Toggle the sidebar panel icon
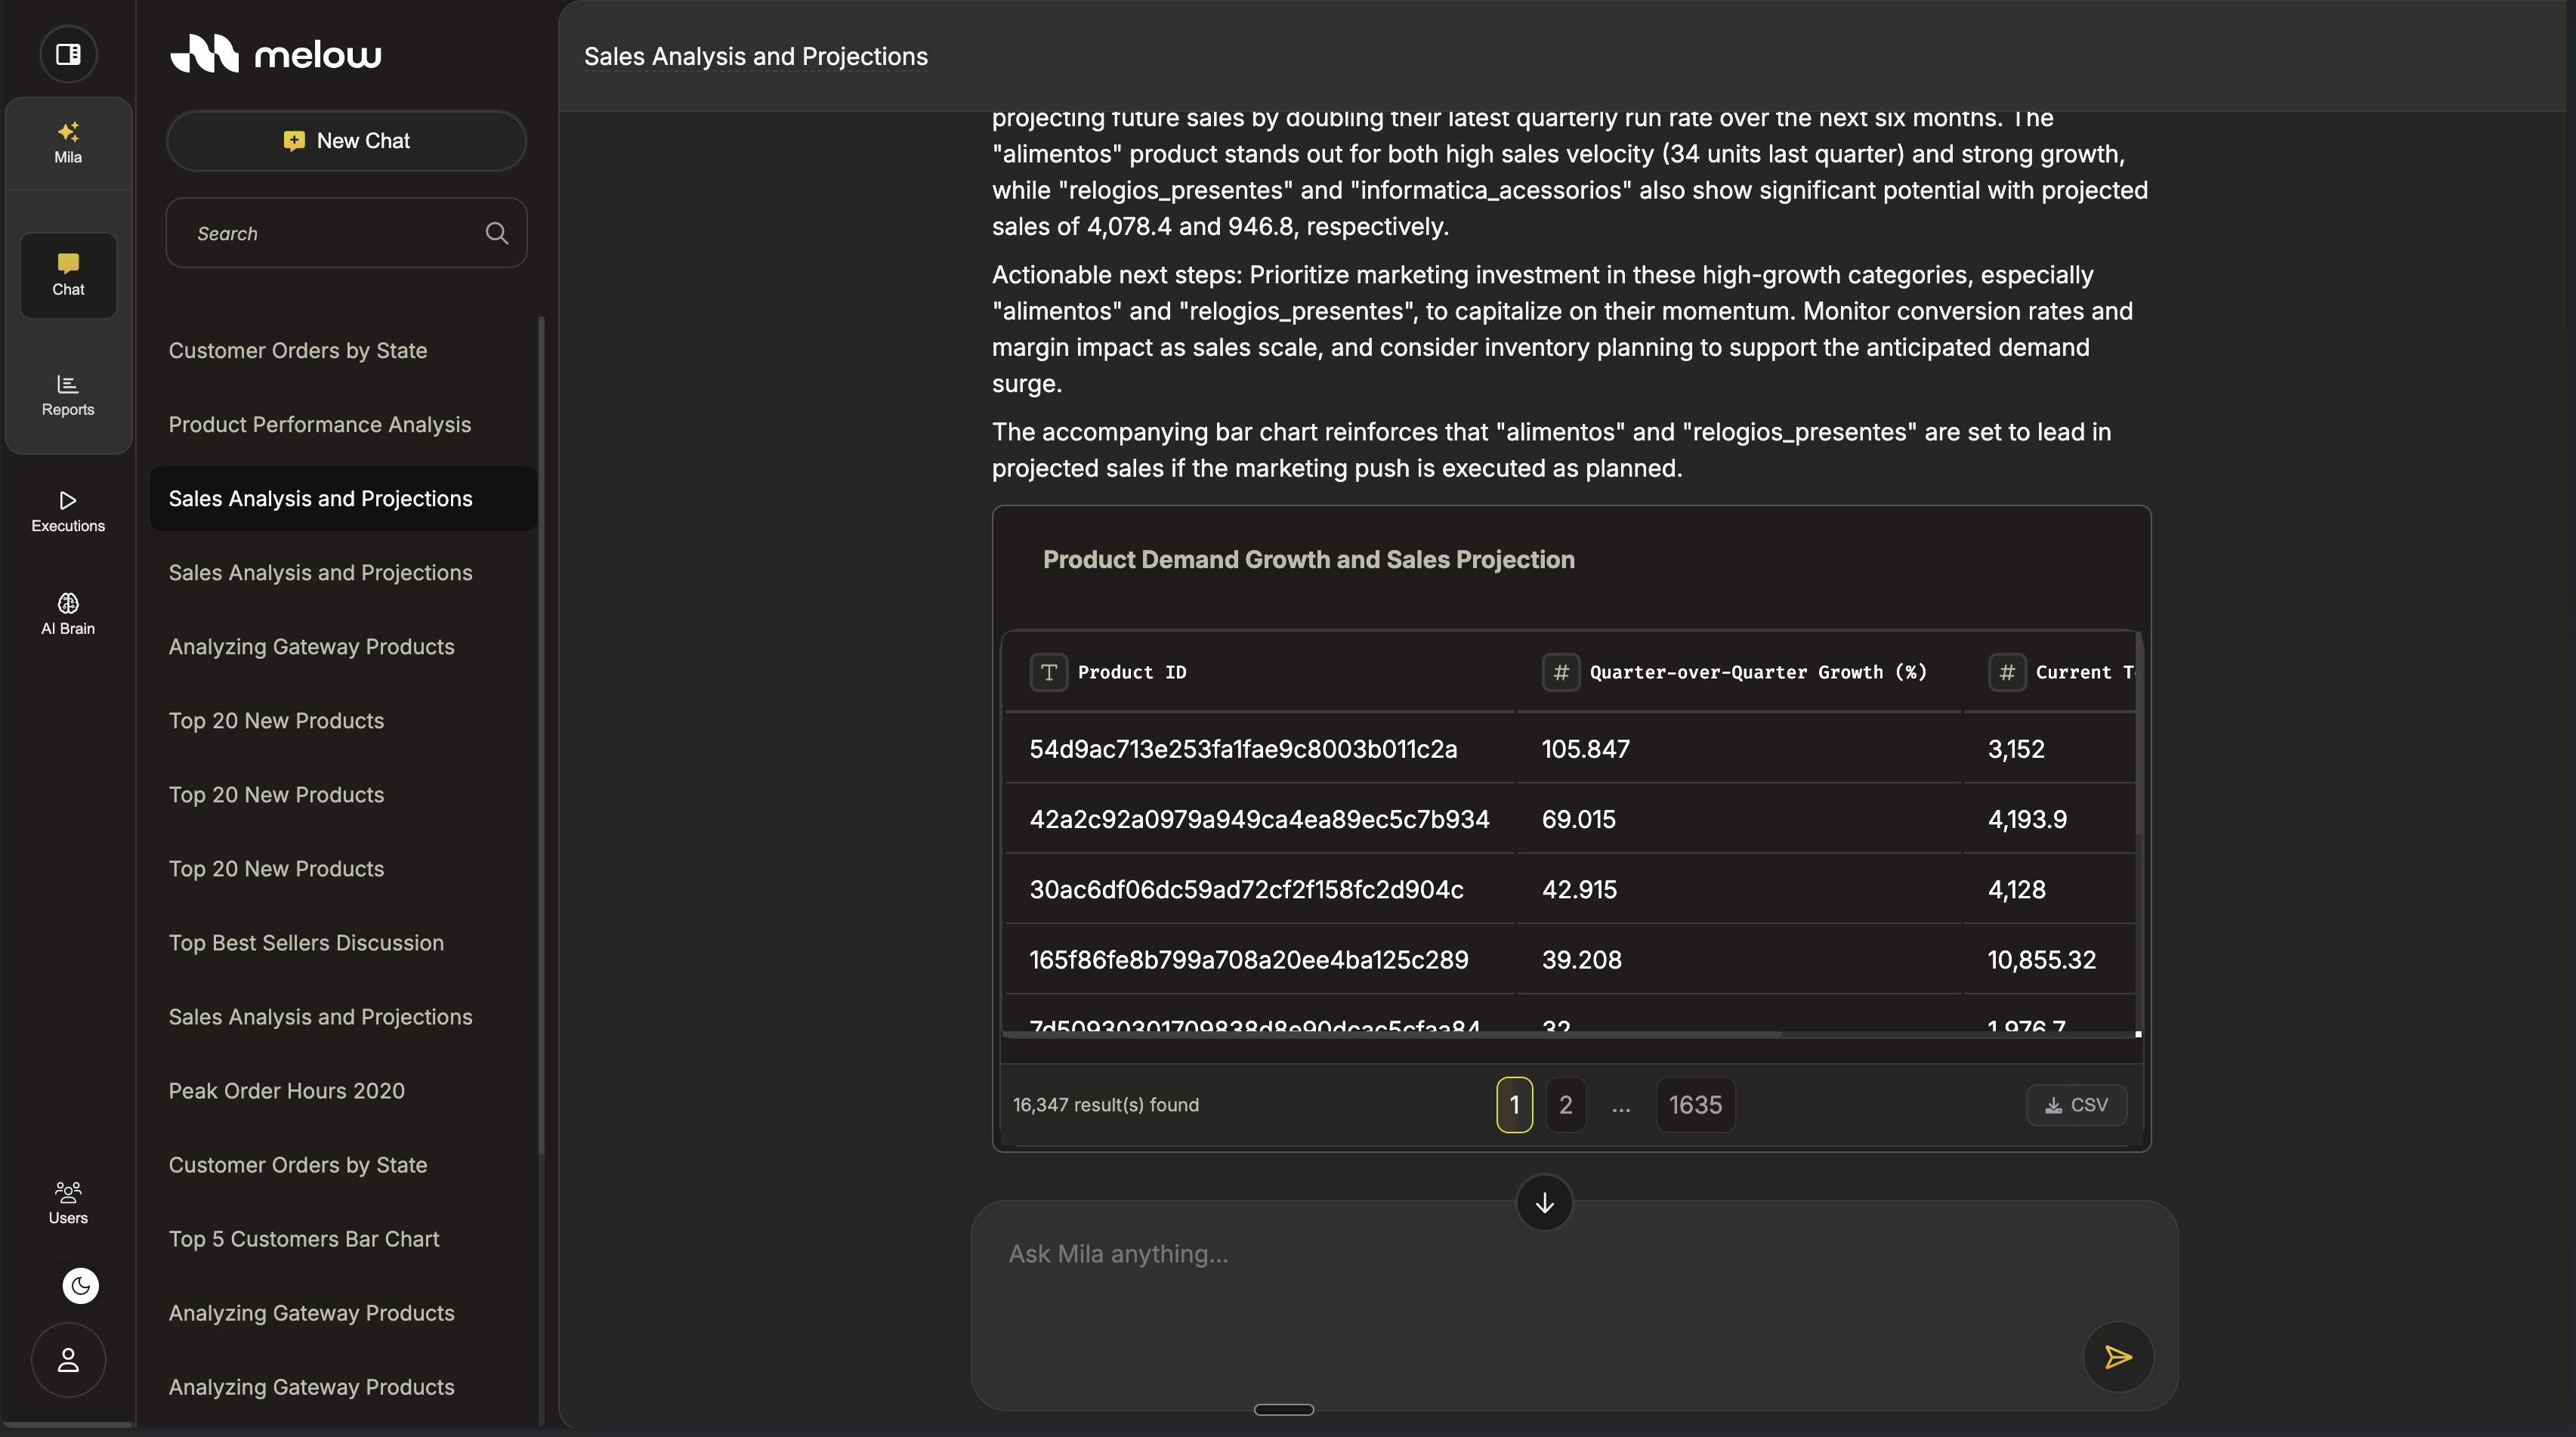The image size is (2576, 1437). pyautogui.click(x=68, y=54)
